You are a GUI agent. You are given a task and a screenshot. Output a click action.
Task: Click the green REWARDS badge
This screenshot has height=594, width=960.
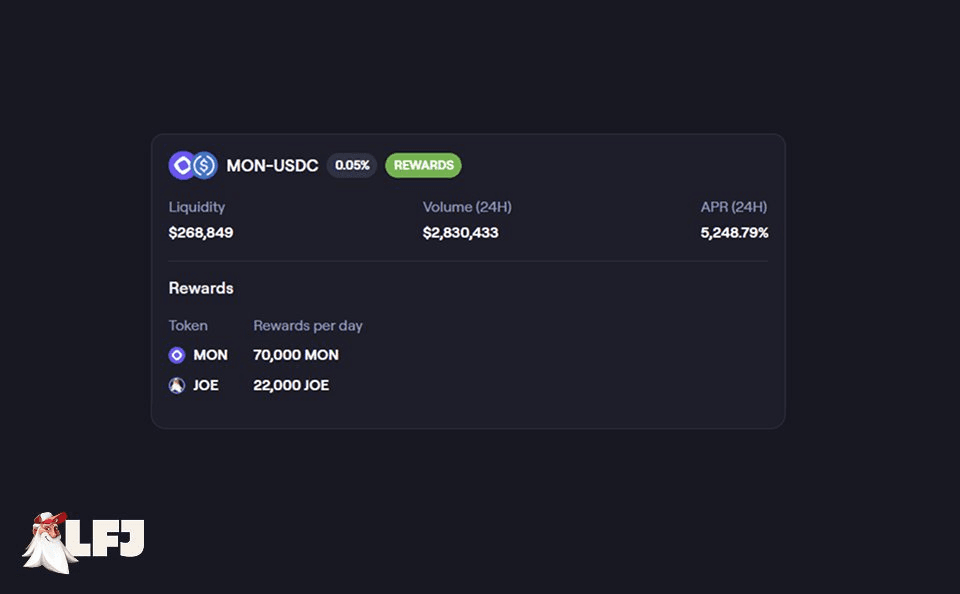pos(423,165)
